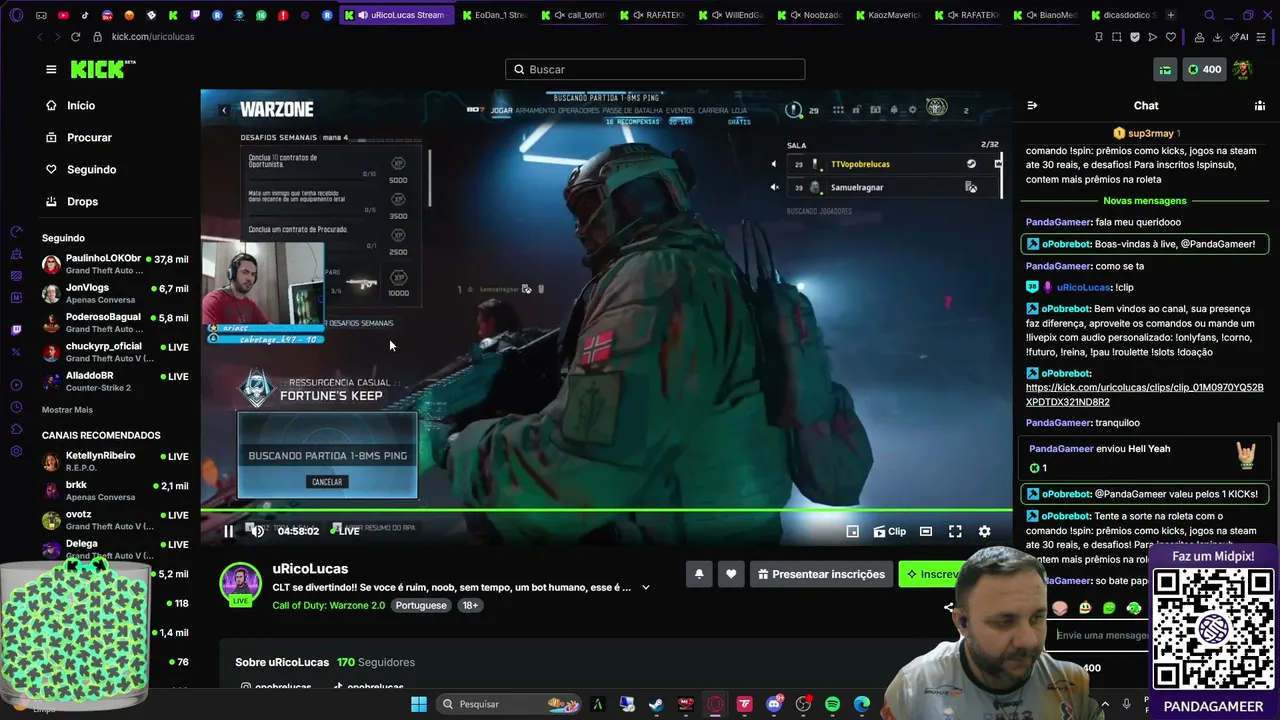View the 400 KICKs balance
The image size is (1280, 720).
1204,69
